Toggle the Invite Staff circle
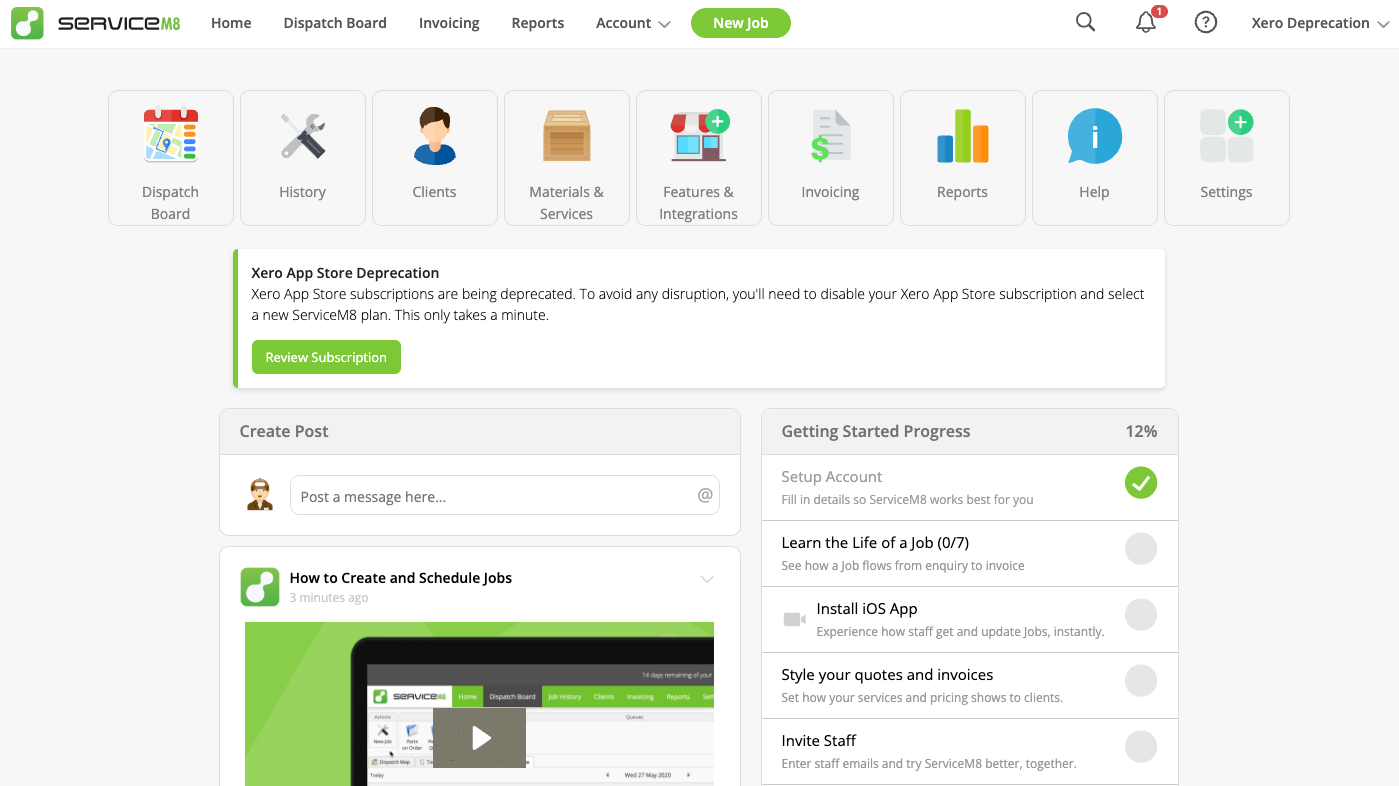This screenshot has height=786, width=1399. [1141, 747]
